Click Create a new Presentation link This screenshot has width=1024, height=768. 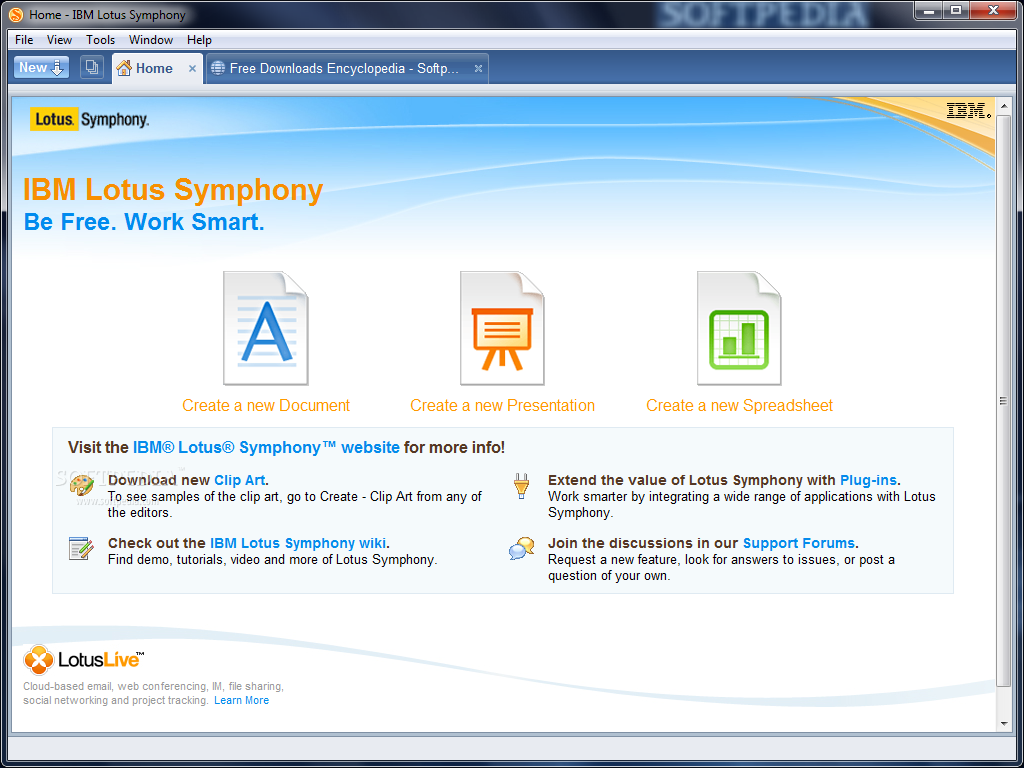point(502,406)
